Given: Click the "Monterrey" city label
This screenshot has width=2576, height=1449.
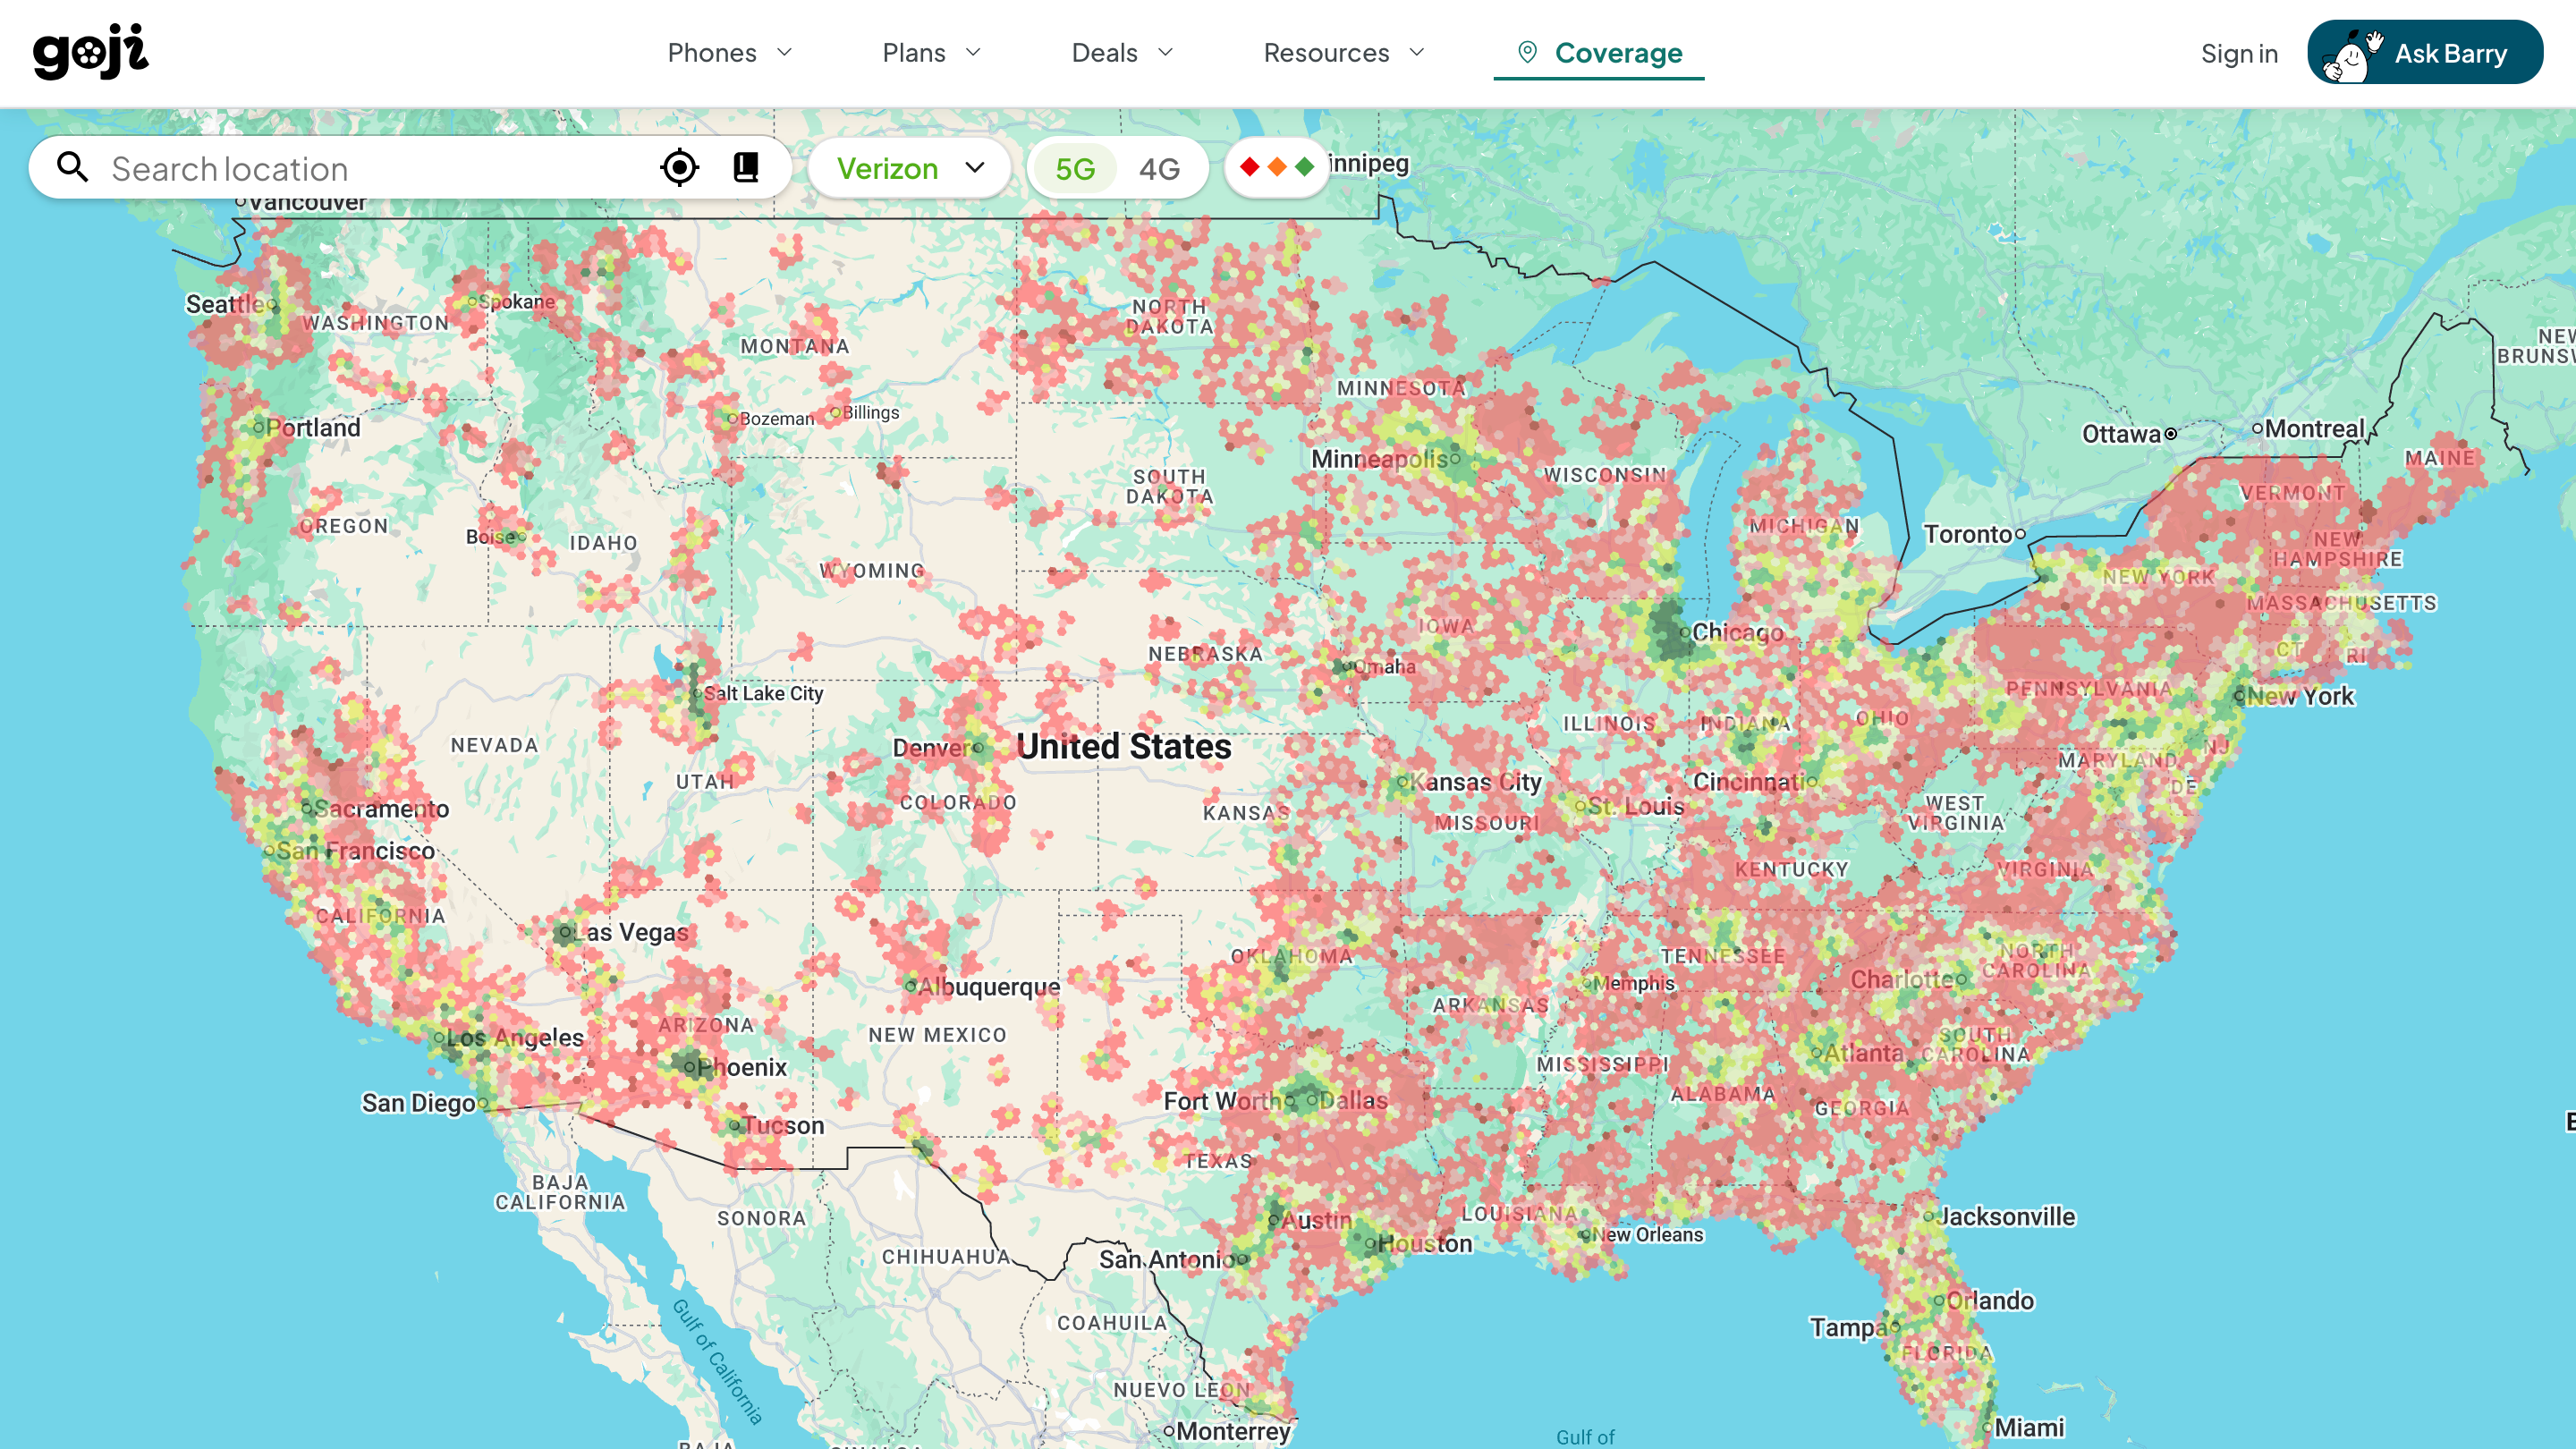Looking at the screenshot, I should click(x=1233, y=1432).
